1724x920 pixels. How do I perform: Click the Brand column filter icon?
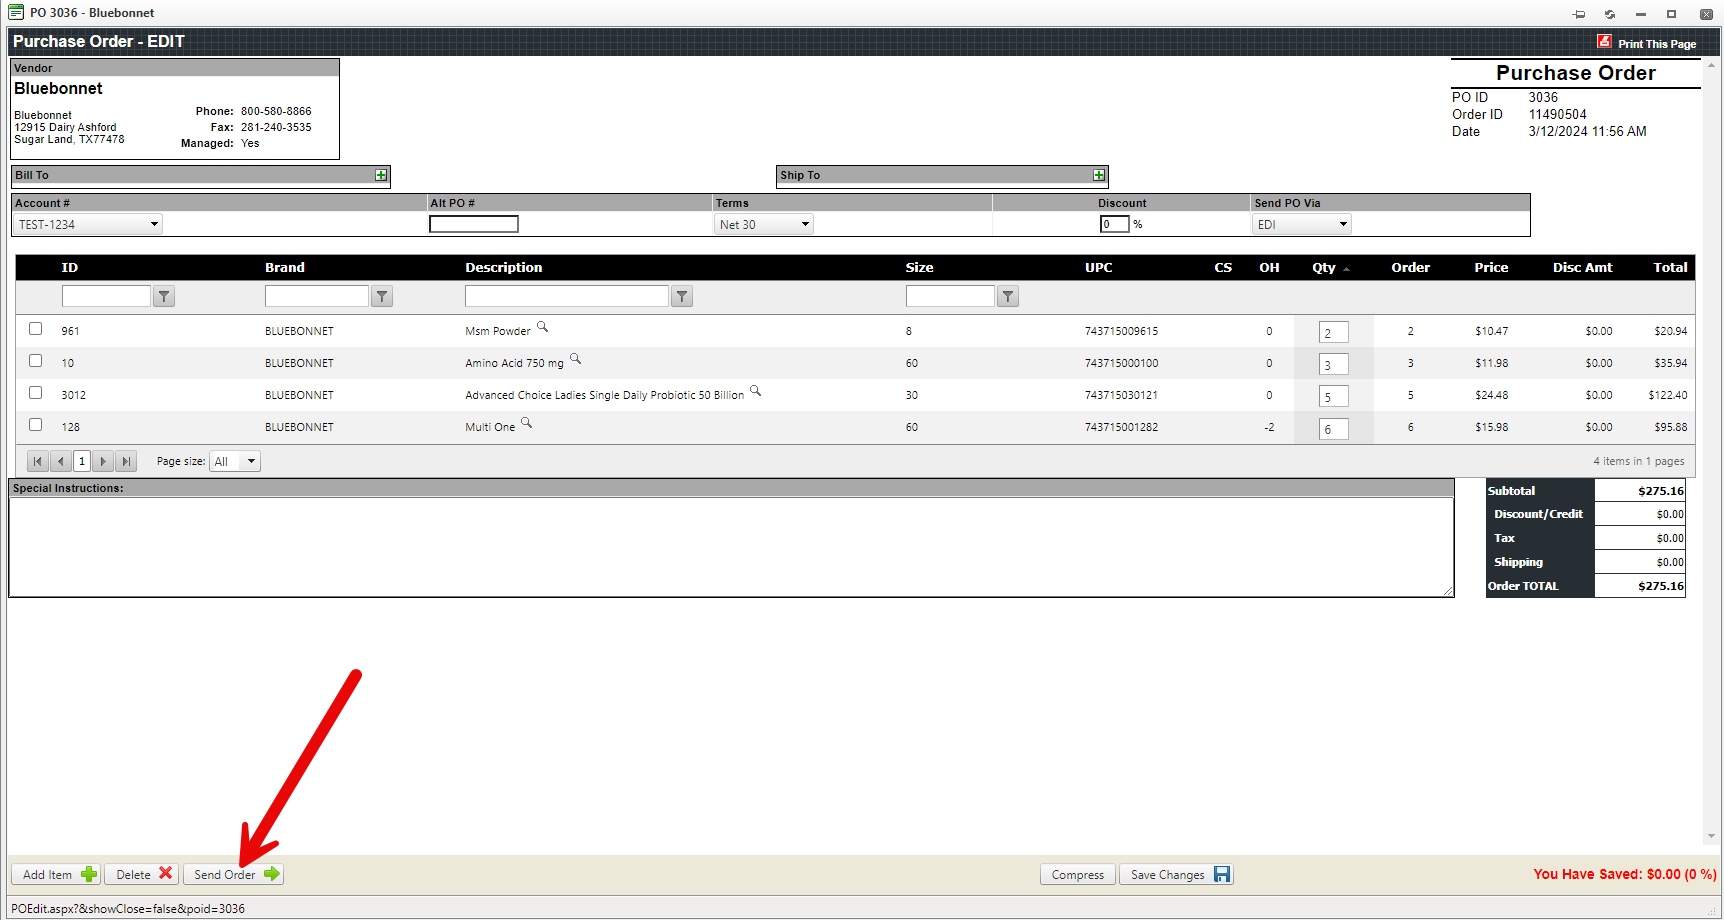[382, 296]
